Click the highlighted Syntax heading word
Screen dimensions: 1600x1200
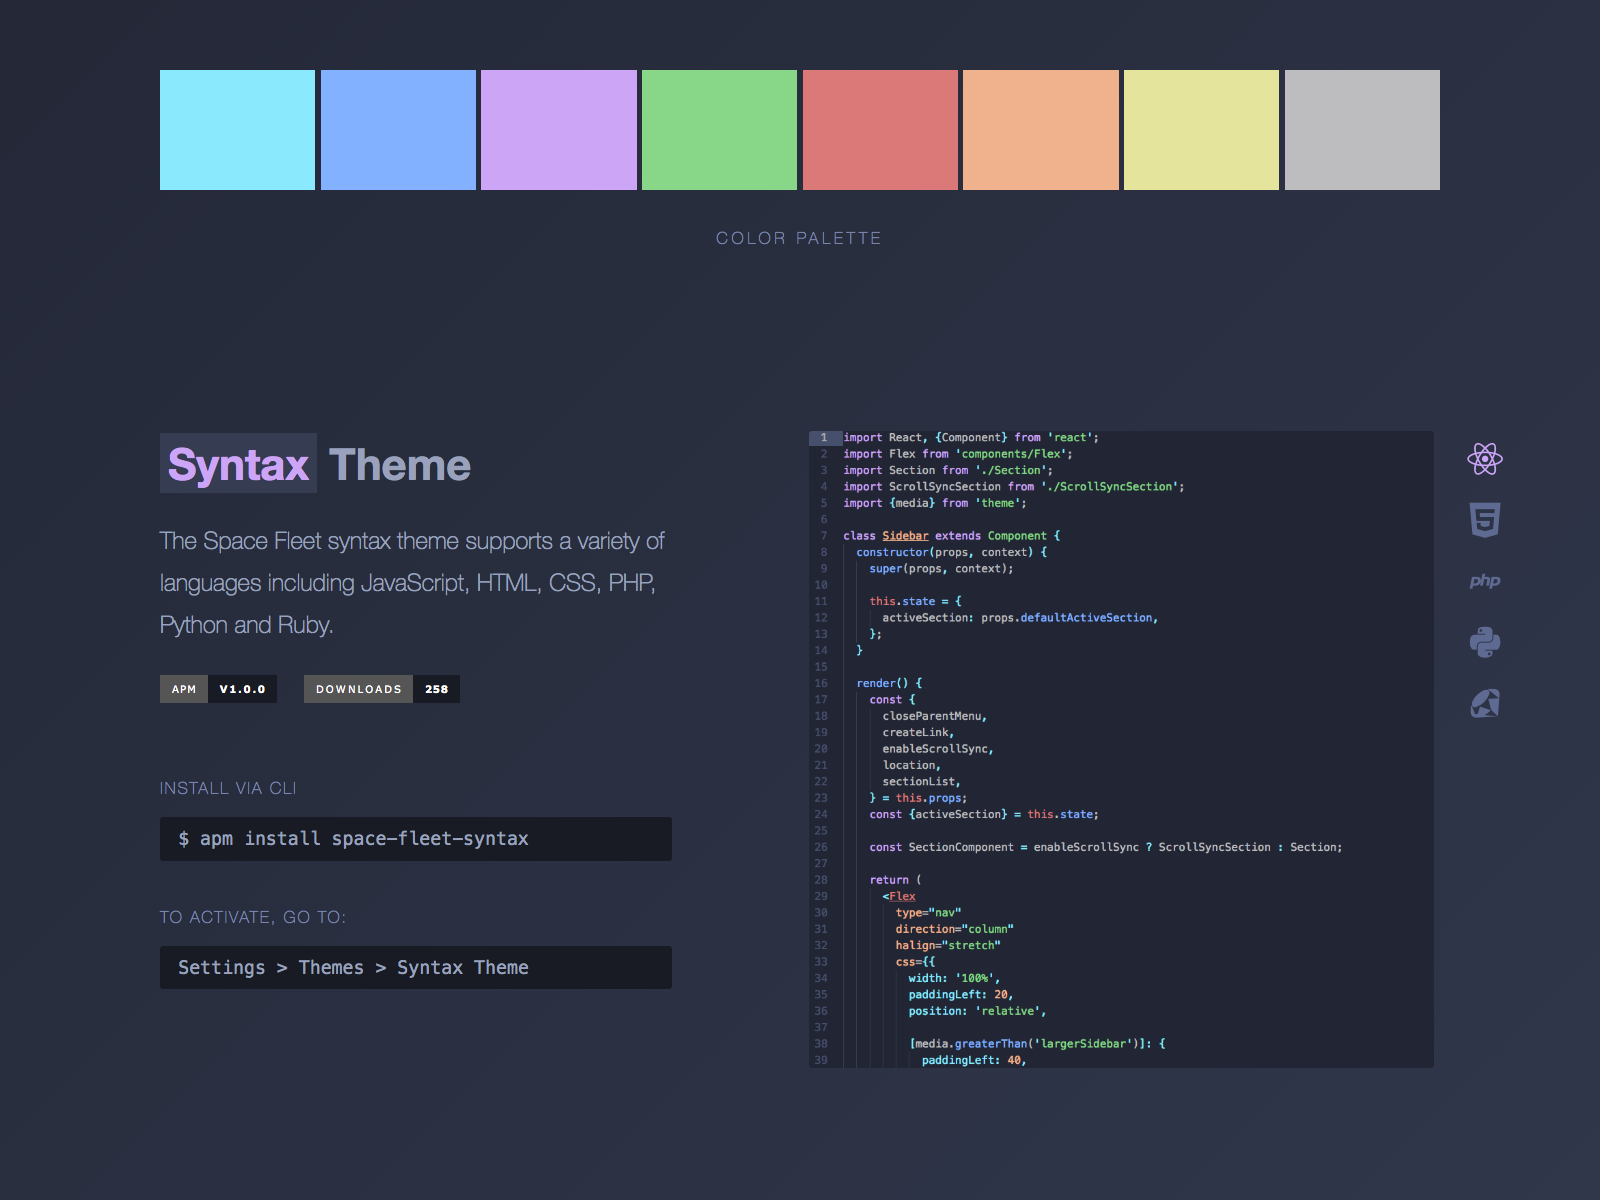click(x=238, y=464)
